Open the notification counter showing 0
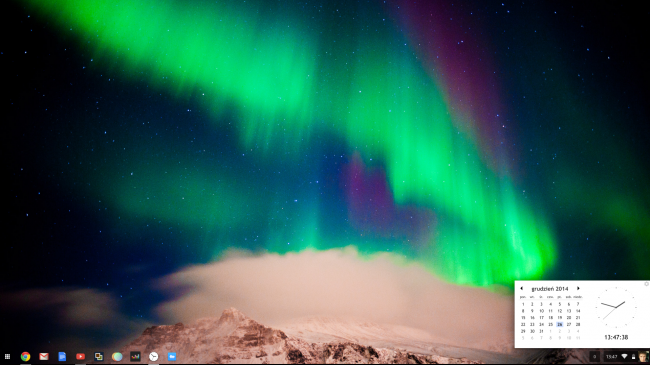650x365 pixels. (x=594, y=357)
